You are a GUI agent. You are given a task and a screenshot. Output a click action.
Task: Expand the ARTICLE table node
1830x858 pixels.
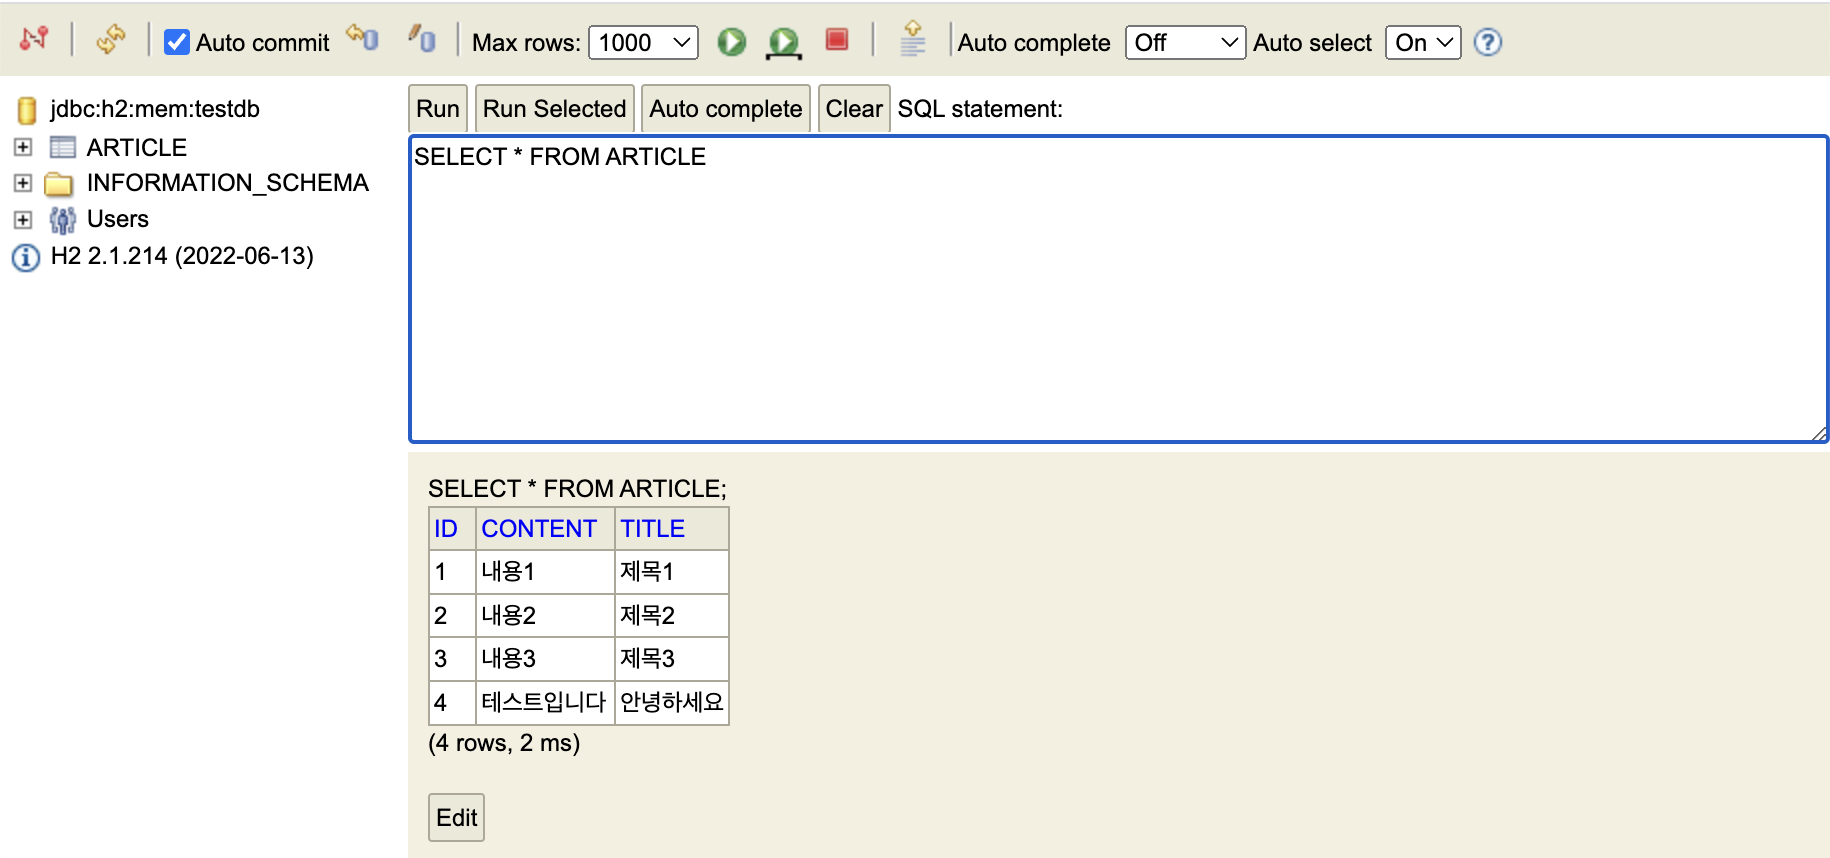tap(23, 147)
